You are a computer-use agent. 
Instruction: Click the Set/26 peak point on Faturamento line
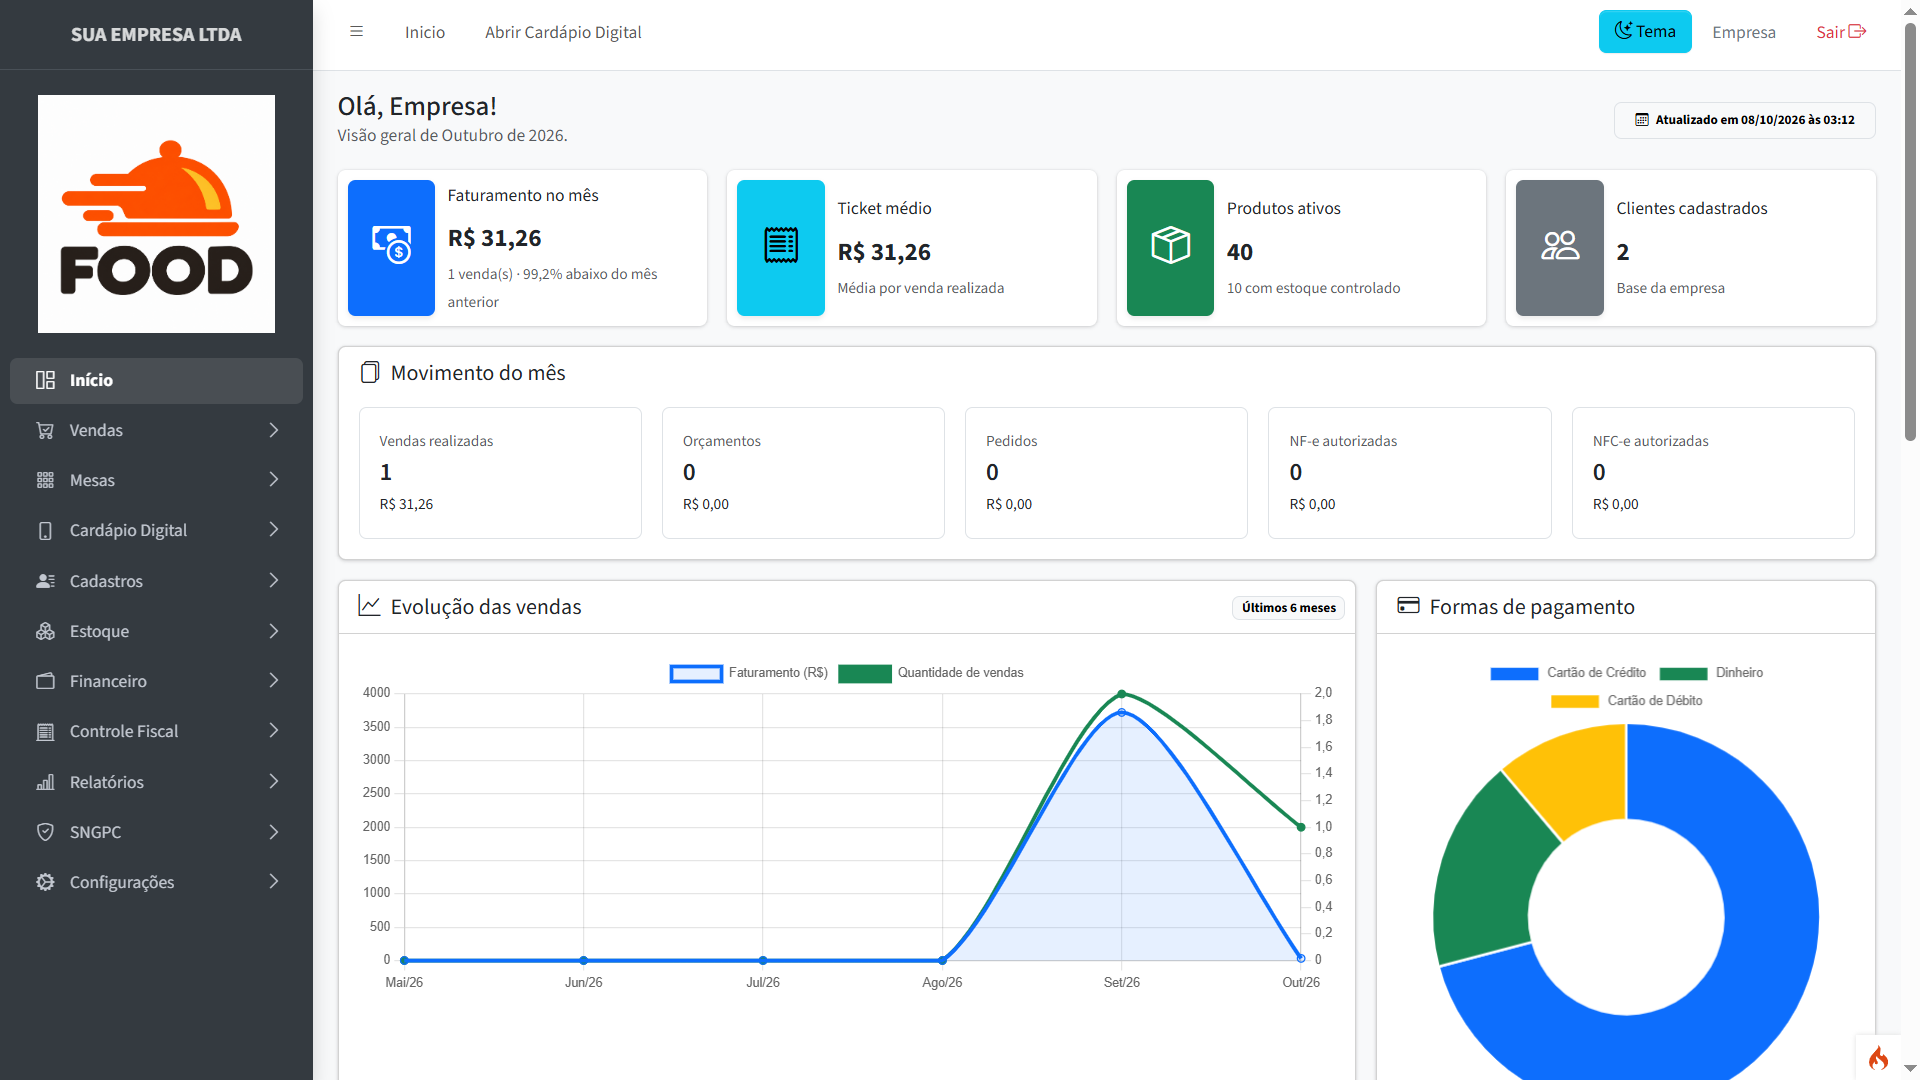[1122, 713]
